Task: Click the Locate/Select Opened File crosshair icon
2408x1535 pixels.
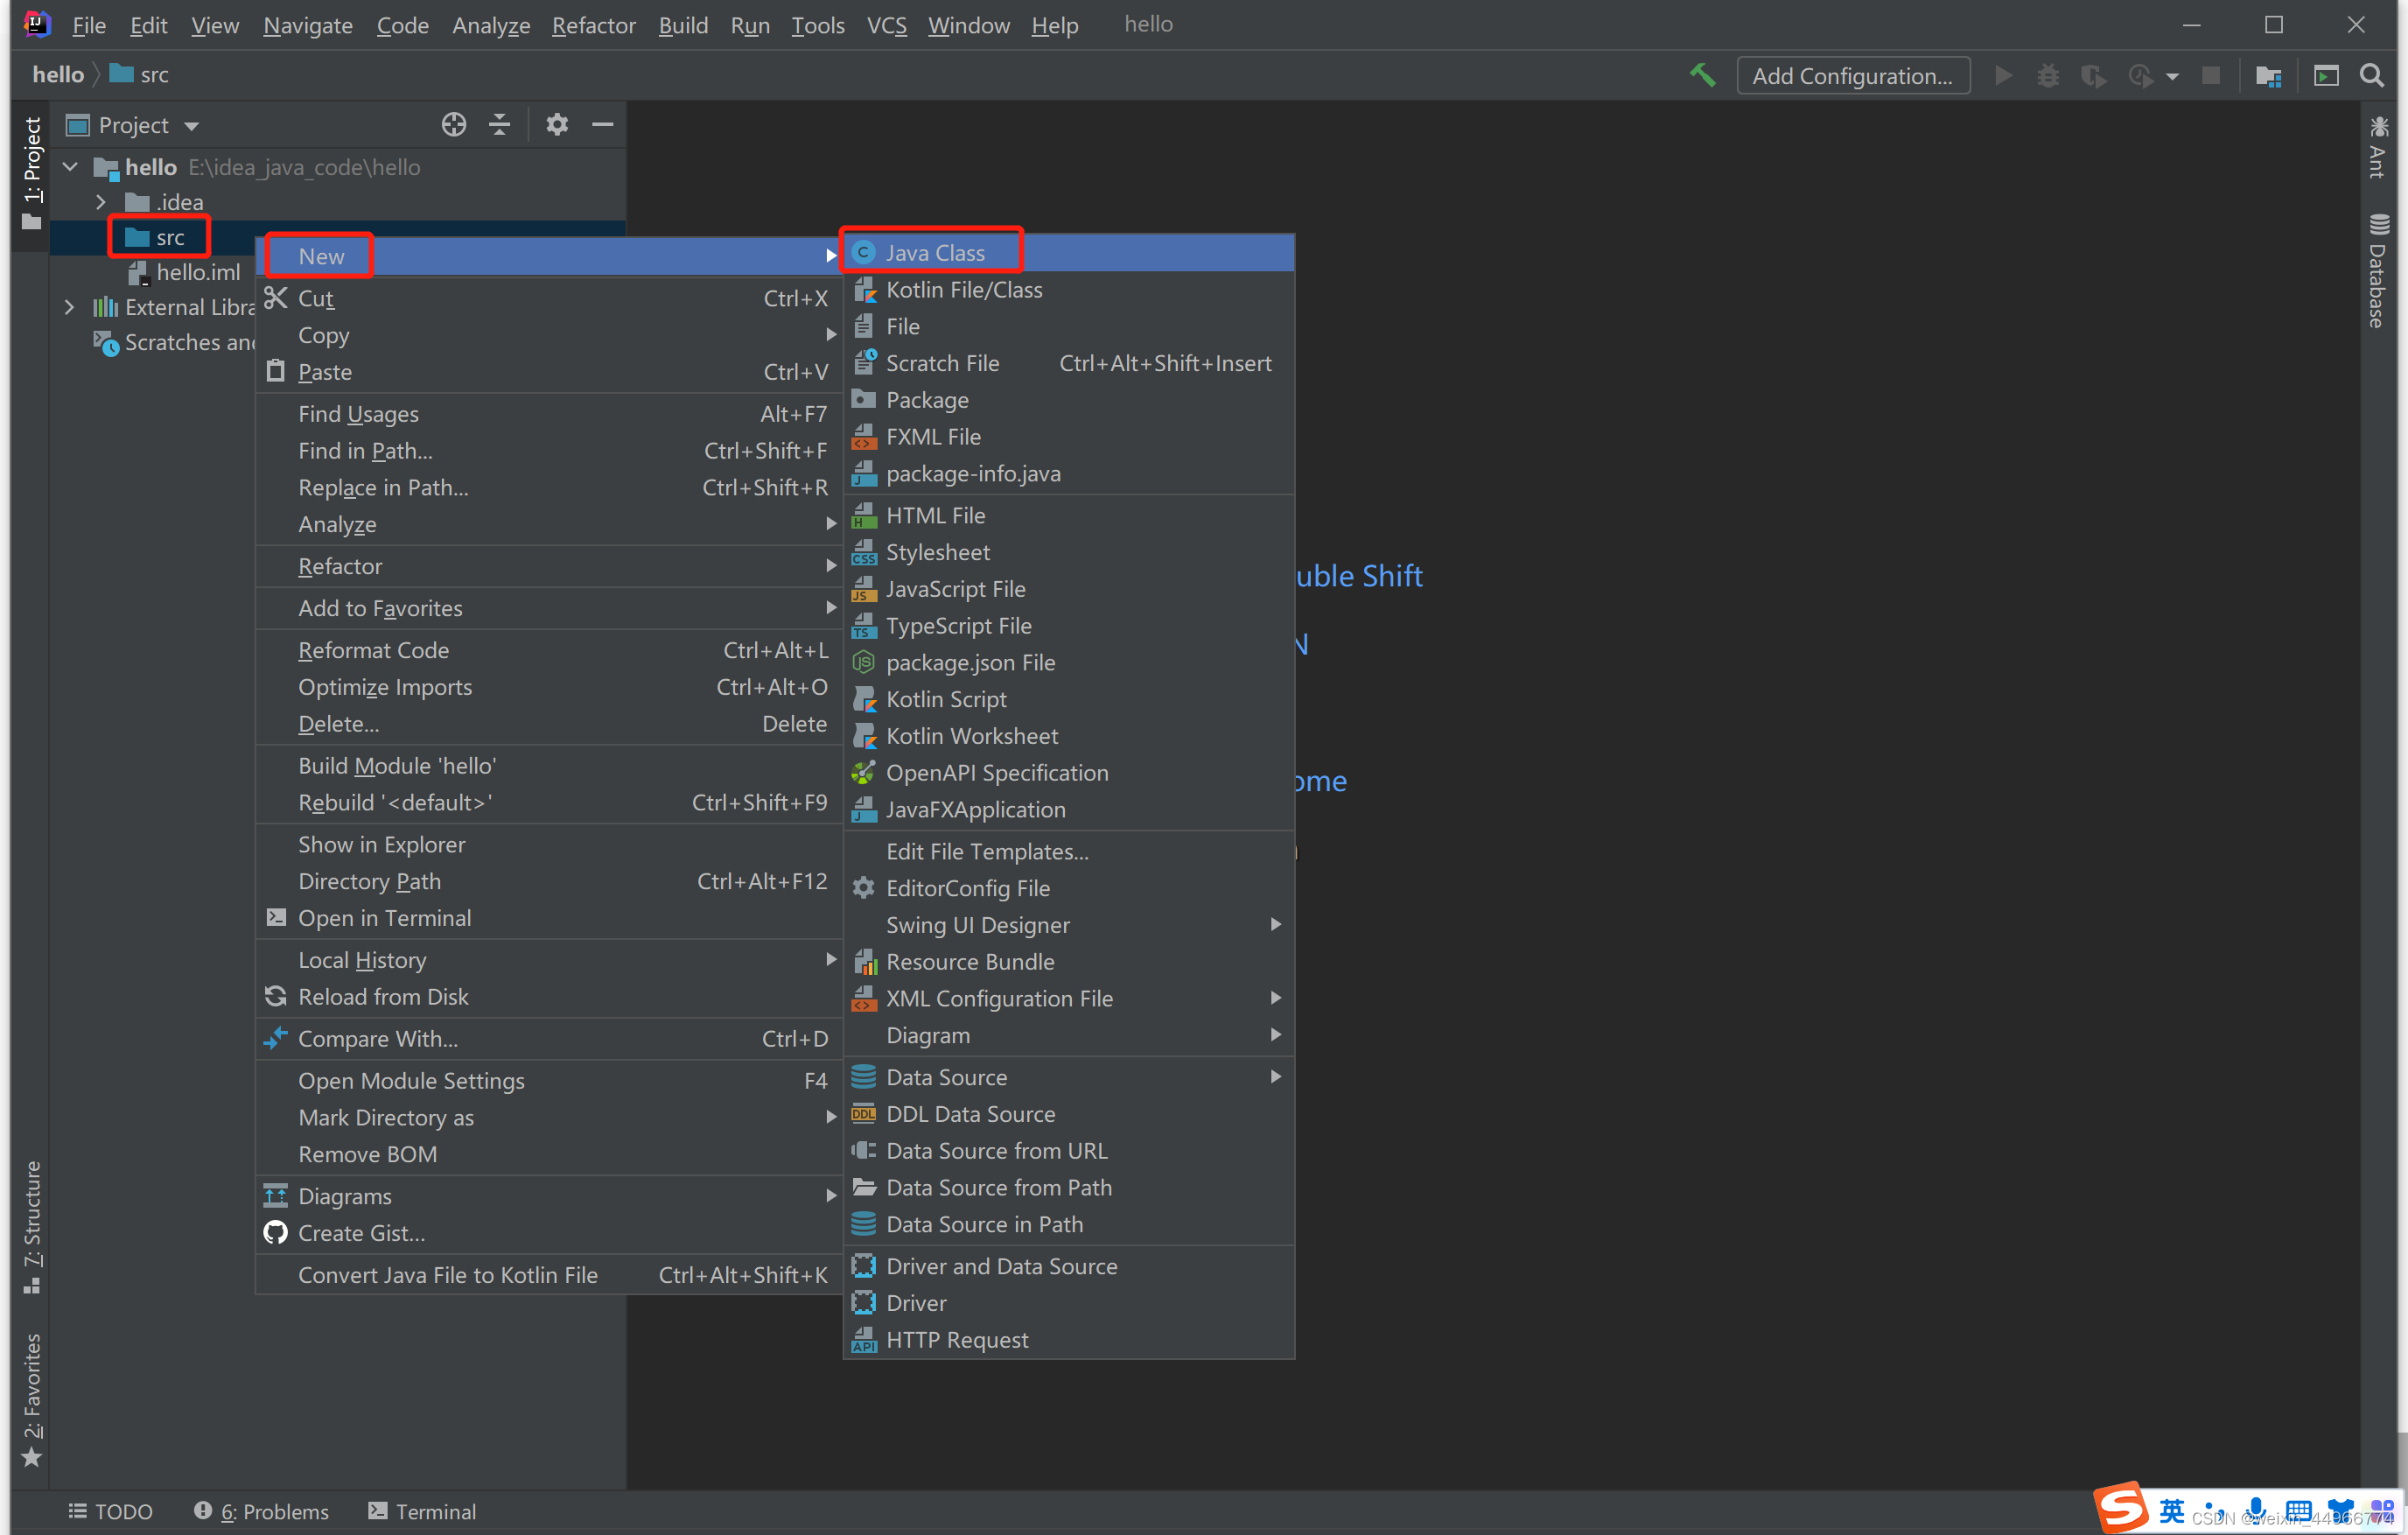Action: pyautogui.click(x=454, y=124)
